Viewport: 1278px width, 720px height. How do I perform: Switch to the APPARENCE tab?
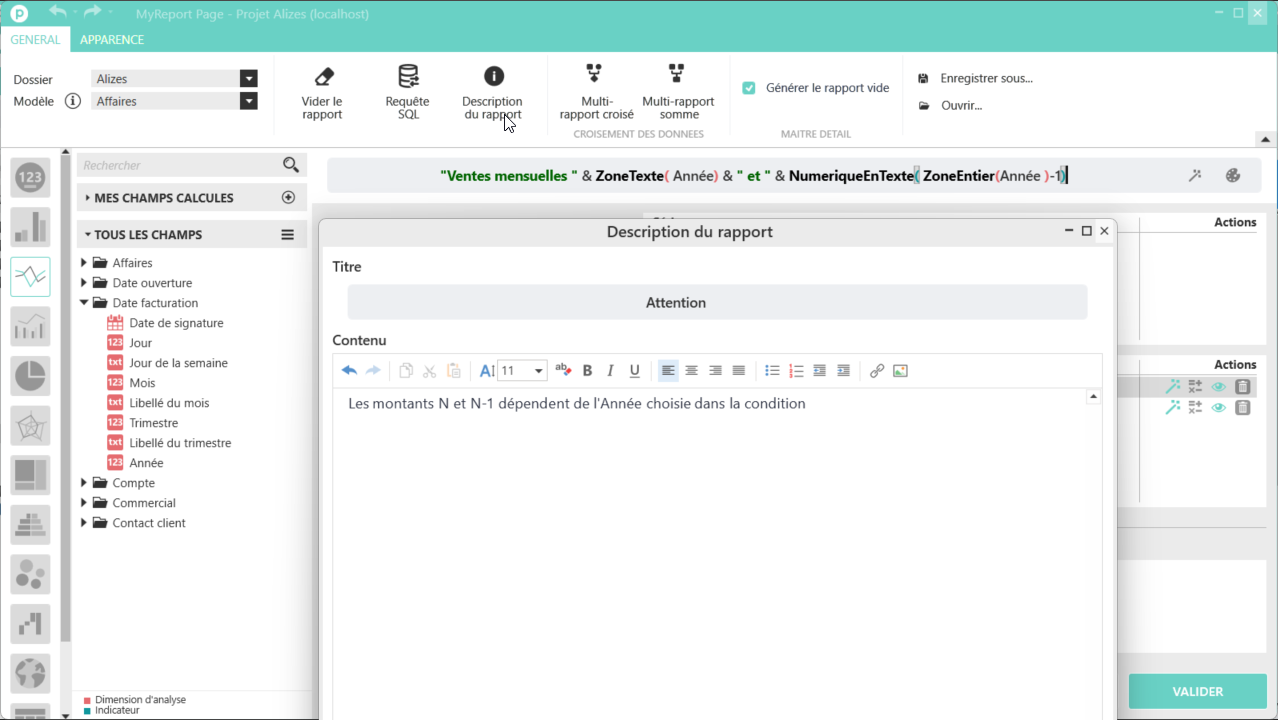point(112,40)
